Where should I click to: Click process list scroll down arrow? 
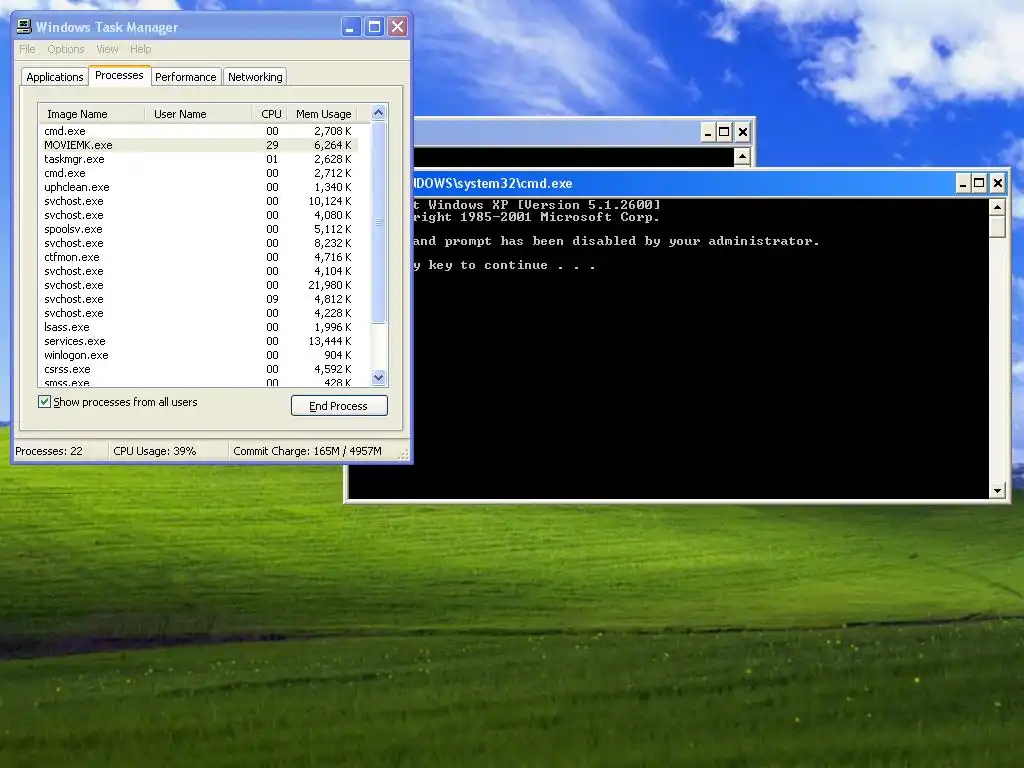click(378, 377)
